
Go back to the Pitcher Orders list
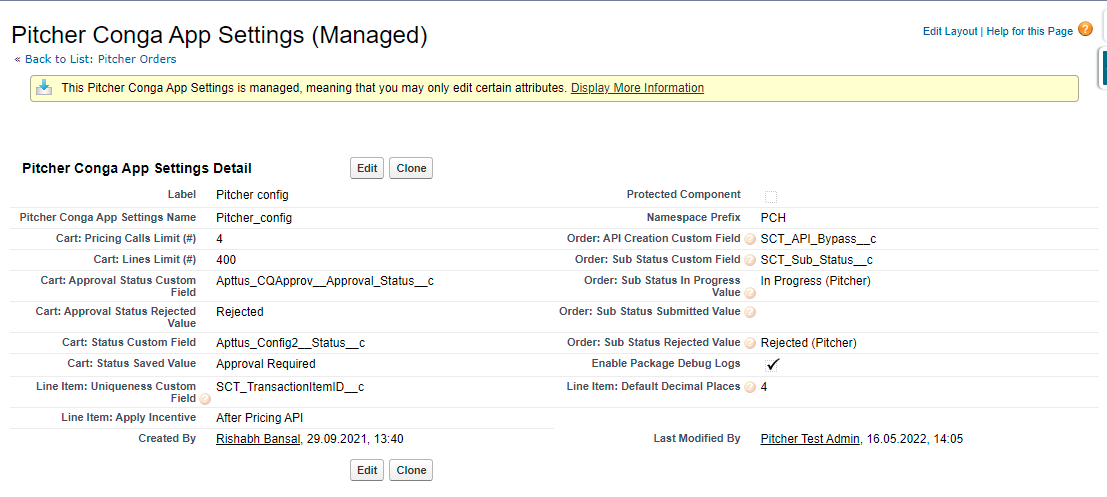coord(100,60)
